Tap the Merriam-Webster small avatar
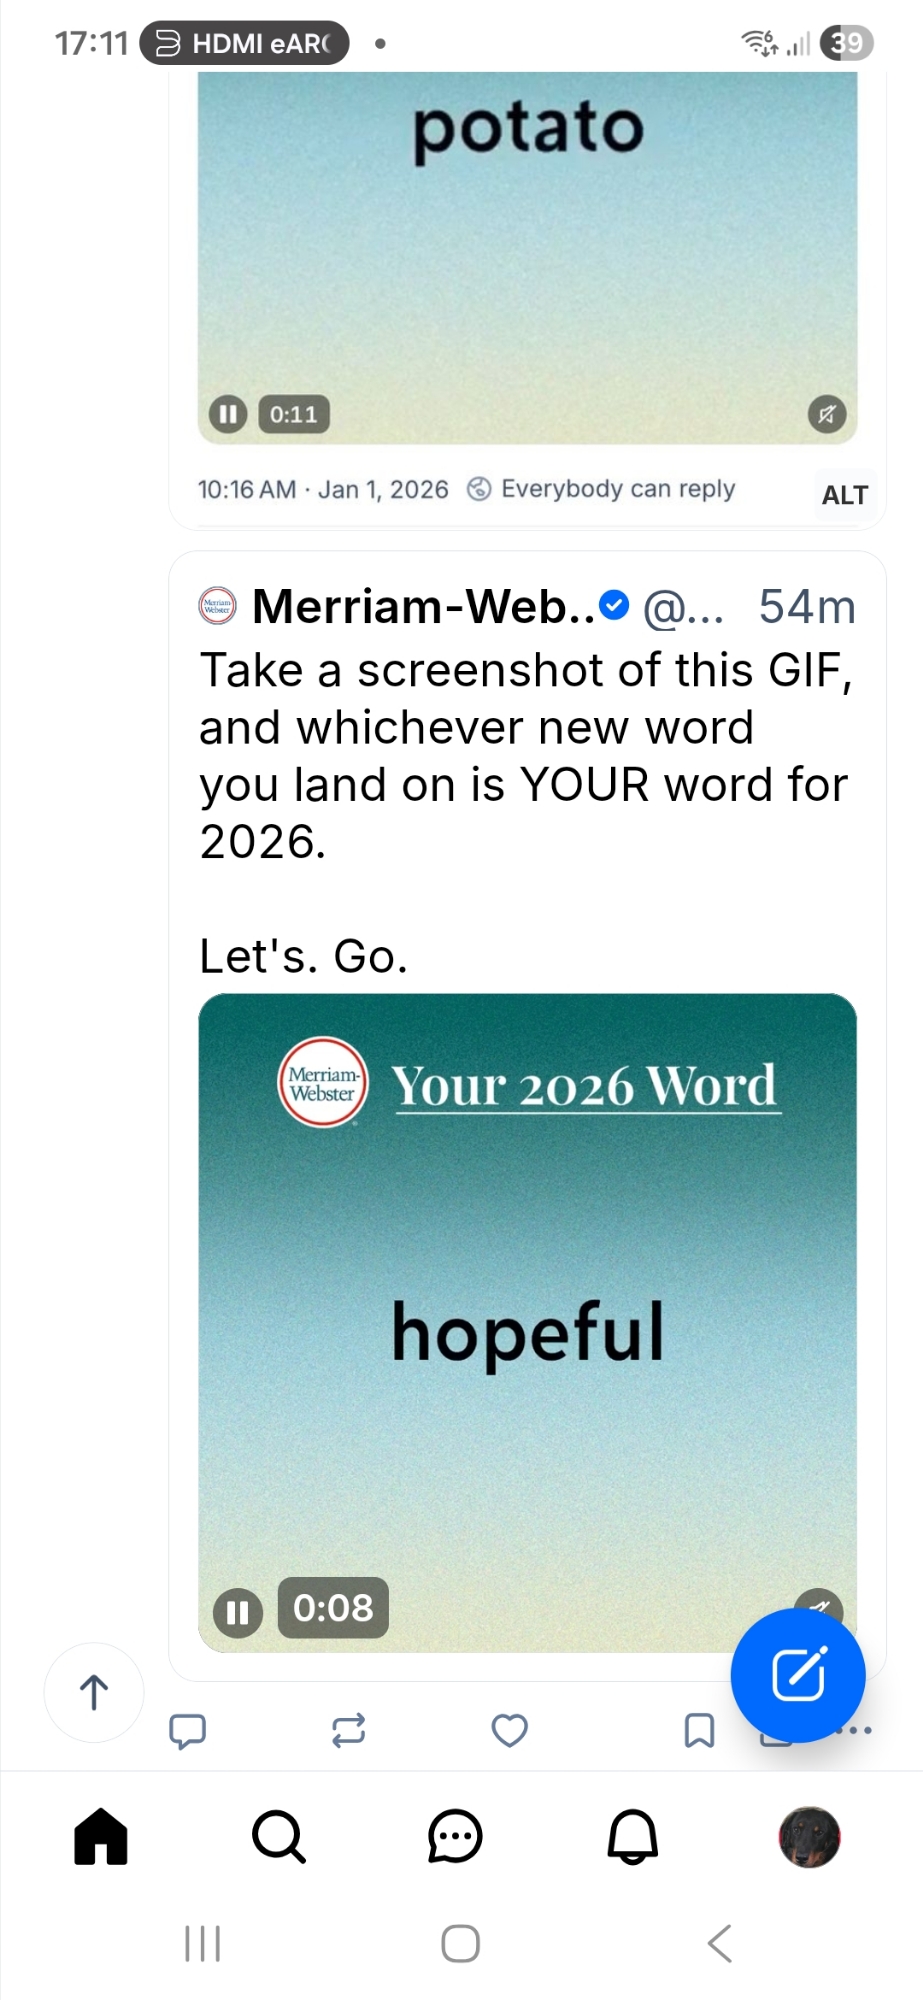Image resolution: width=923 pixels, height=2000 pixels. pos(217,606)
